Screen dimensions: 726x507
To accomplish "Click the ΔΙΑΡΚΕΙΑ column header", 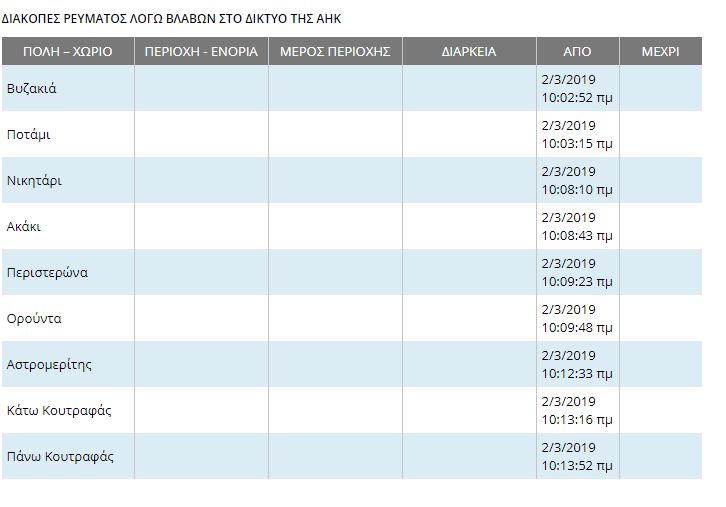I will click(469, 51).
